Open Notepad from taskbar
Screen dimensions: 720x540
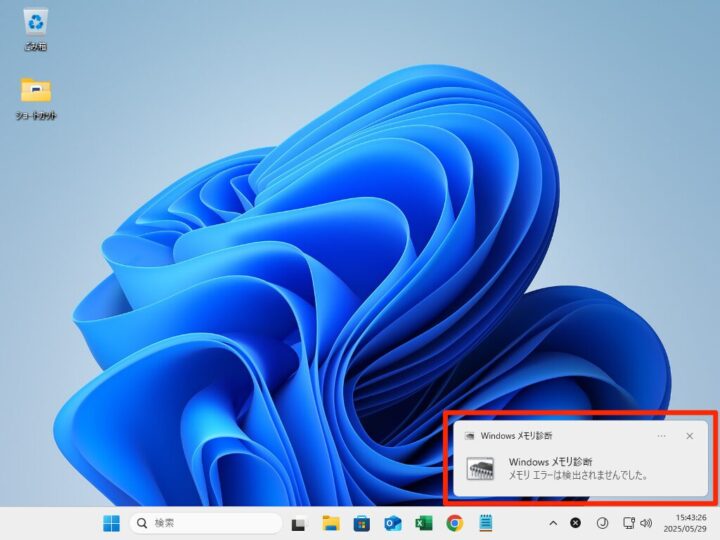(486, 523)
